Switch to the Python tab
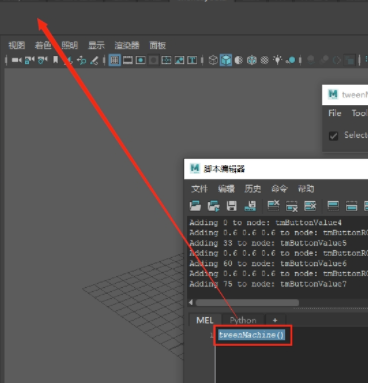Viewport: 368px width, 383px height. [x=243, y=320]
